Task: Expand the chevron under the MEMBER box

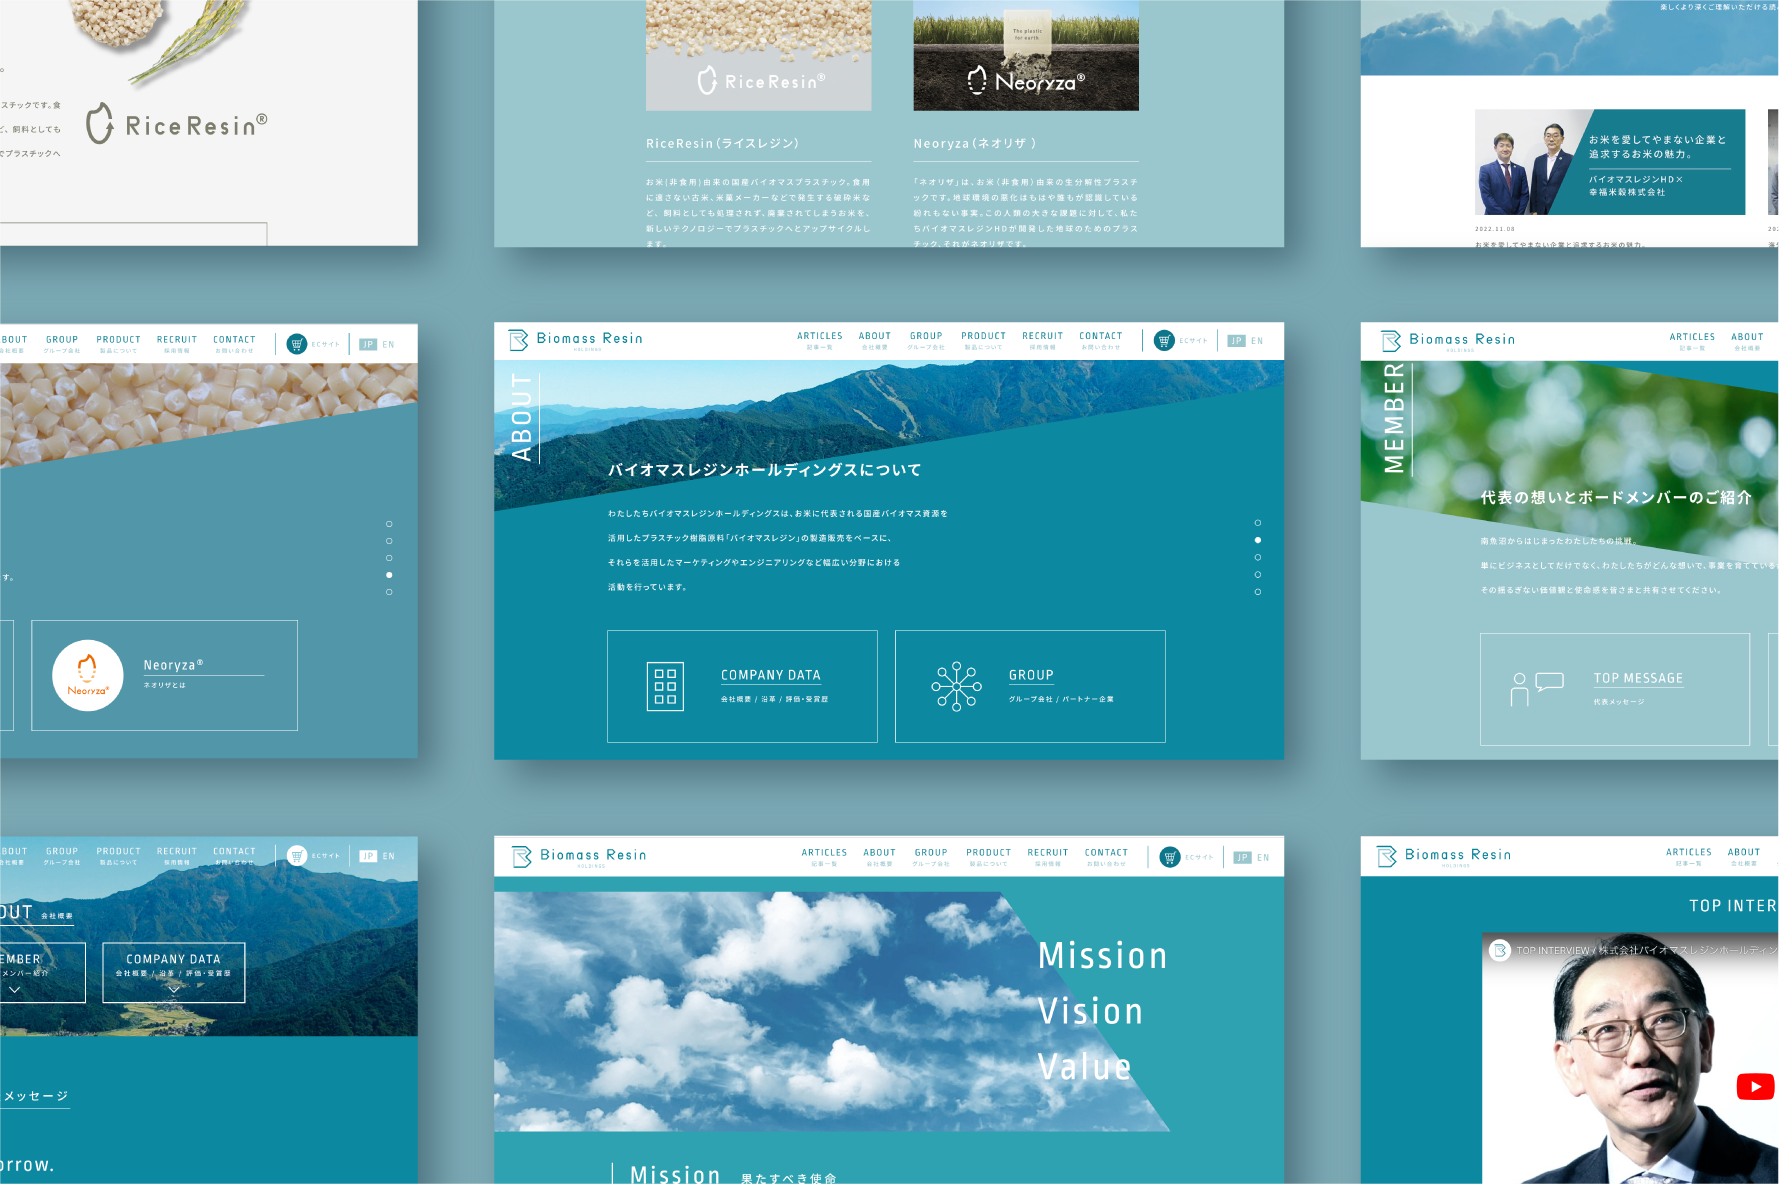Action: click(x=14, y=989)
